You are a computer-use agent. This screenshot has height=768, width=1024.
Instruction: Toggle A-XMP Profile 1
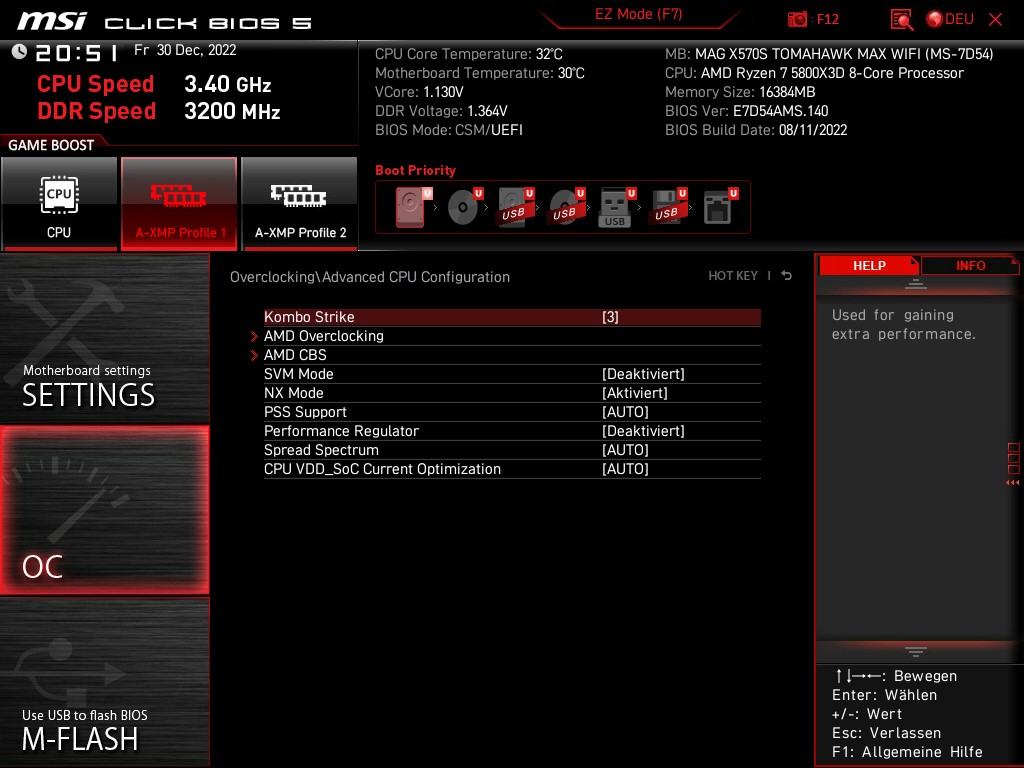coord(179,203)
